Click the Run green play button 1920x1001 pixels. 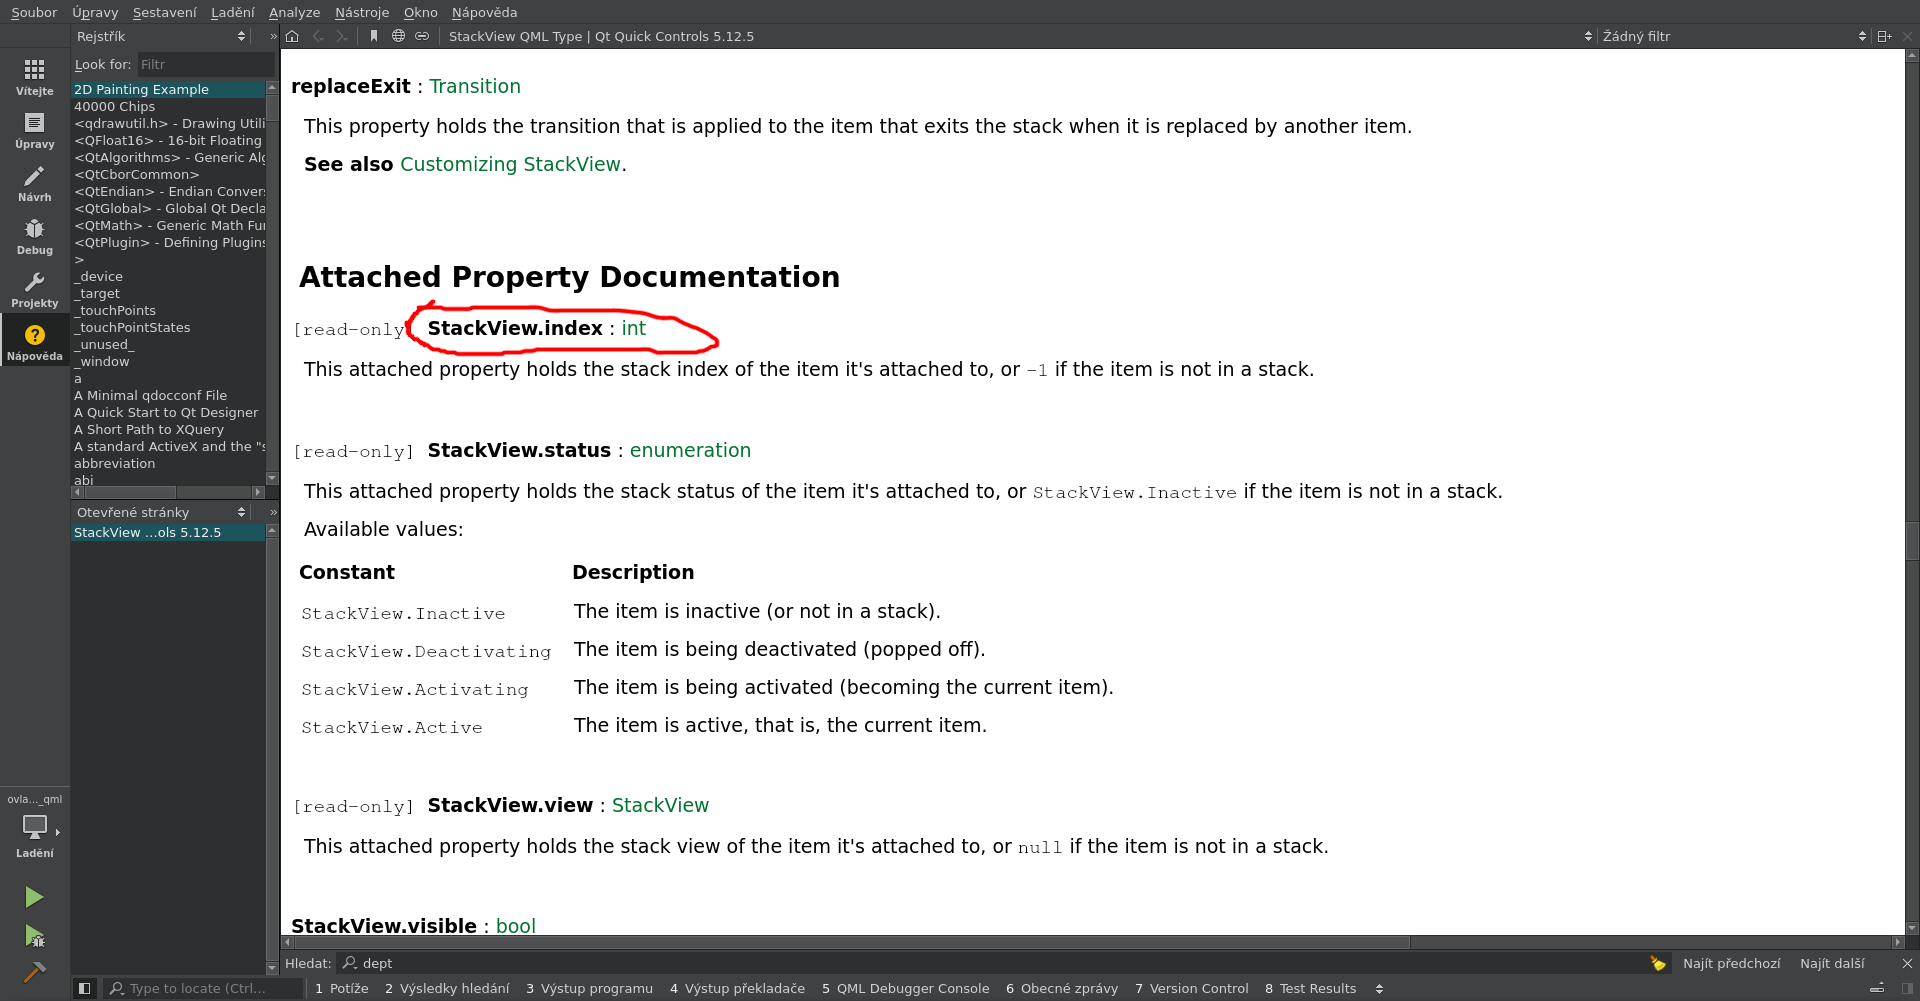click(34, 897)
